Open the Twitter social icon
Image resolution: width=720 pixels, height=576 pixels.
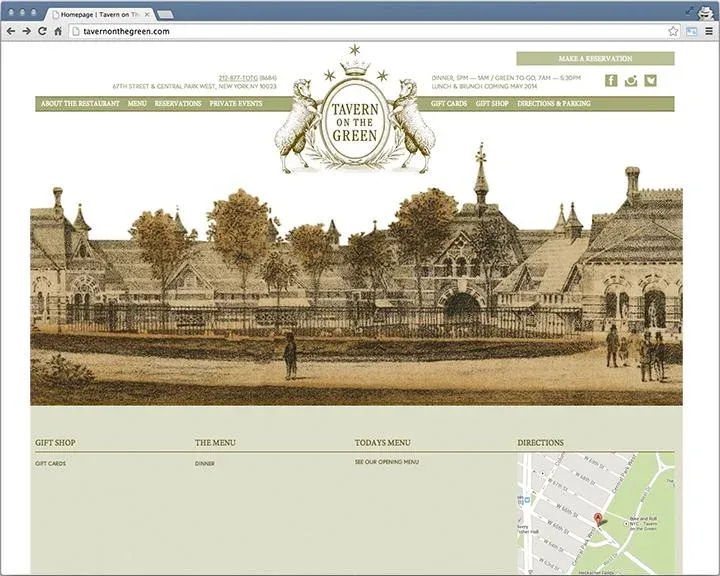tap(651, 81)
